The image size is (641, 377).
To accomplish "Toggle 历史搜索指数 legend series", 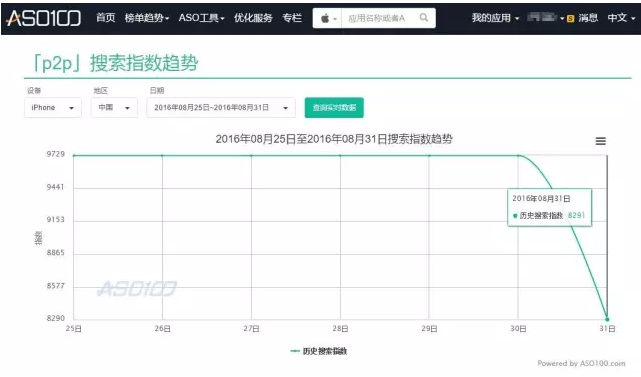I will 319,351.
